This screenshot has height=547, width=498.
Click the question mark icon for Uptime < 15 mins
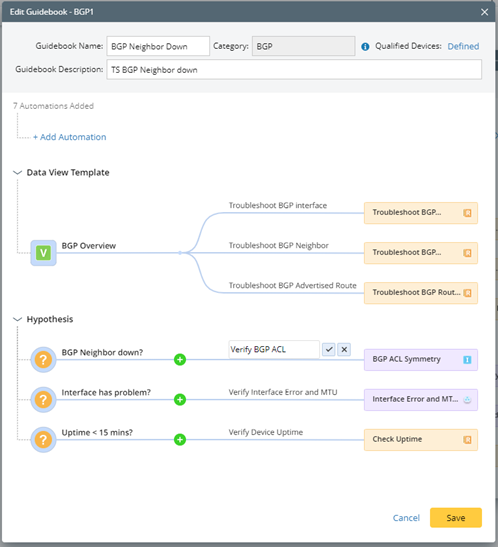[x=43, y=440]
